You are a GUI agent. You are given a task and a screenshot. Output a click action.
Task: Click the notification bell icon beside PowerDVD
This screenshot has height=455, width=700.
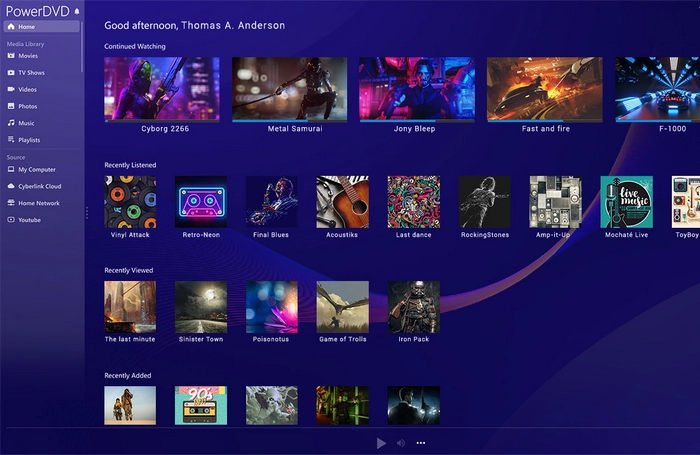77,12
